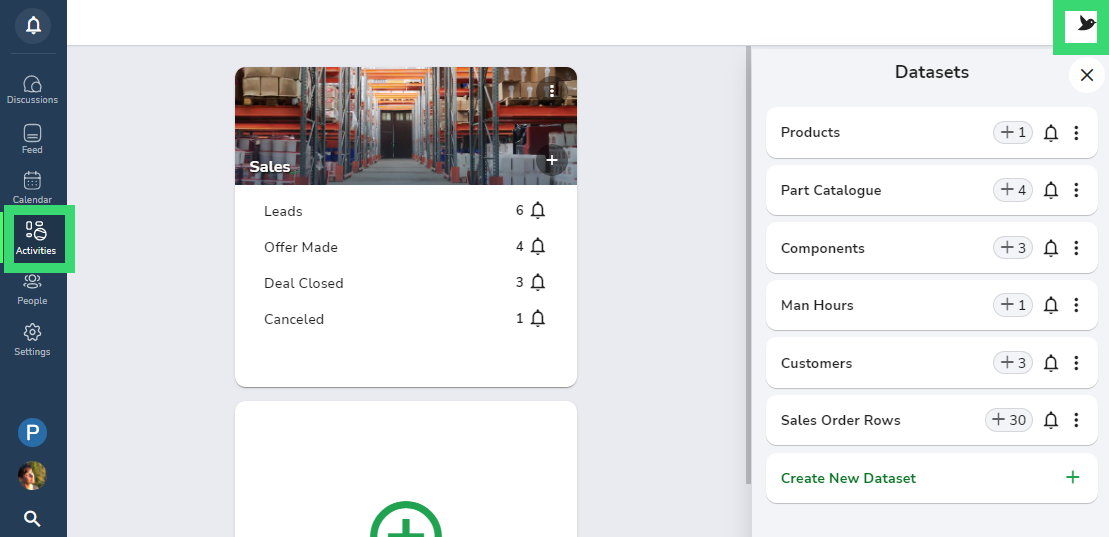Open the Customers three-dot menu
The width and height of the screenshot is (1109, 537).
(1076, 364)
